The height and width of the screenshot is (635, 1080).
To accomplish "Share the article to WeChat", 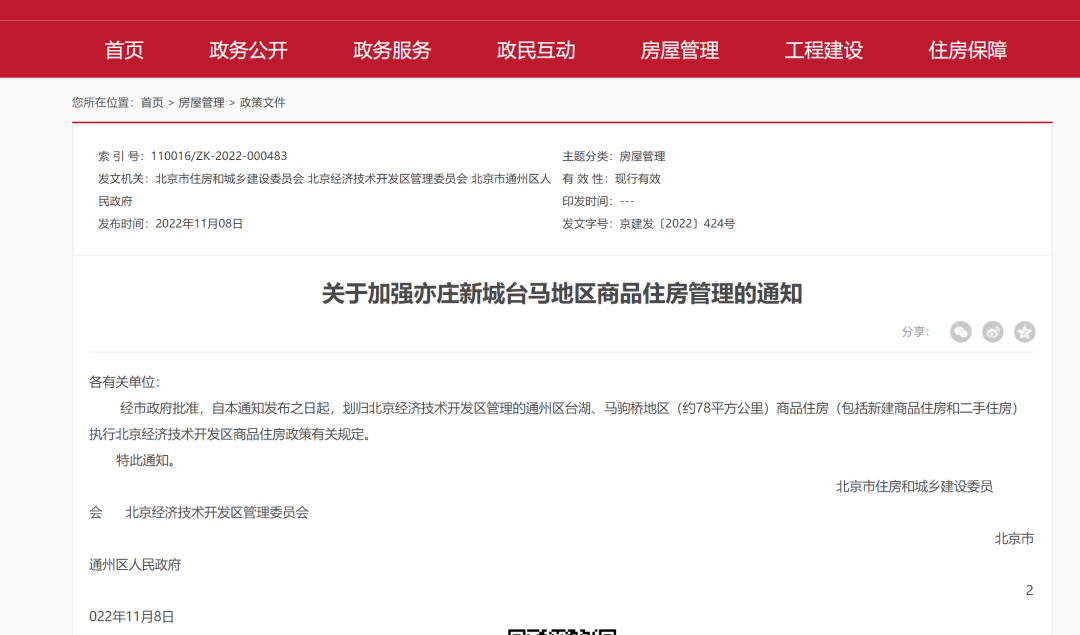I will 961,331.
